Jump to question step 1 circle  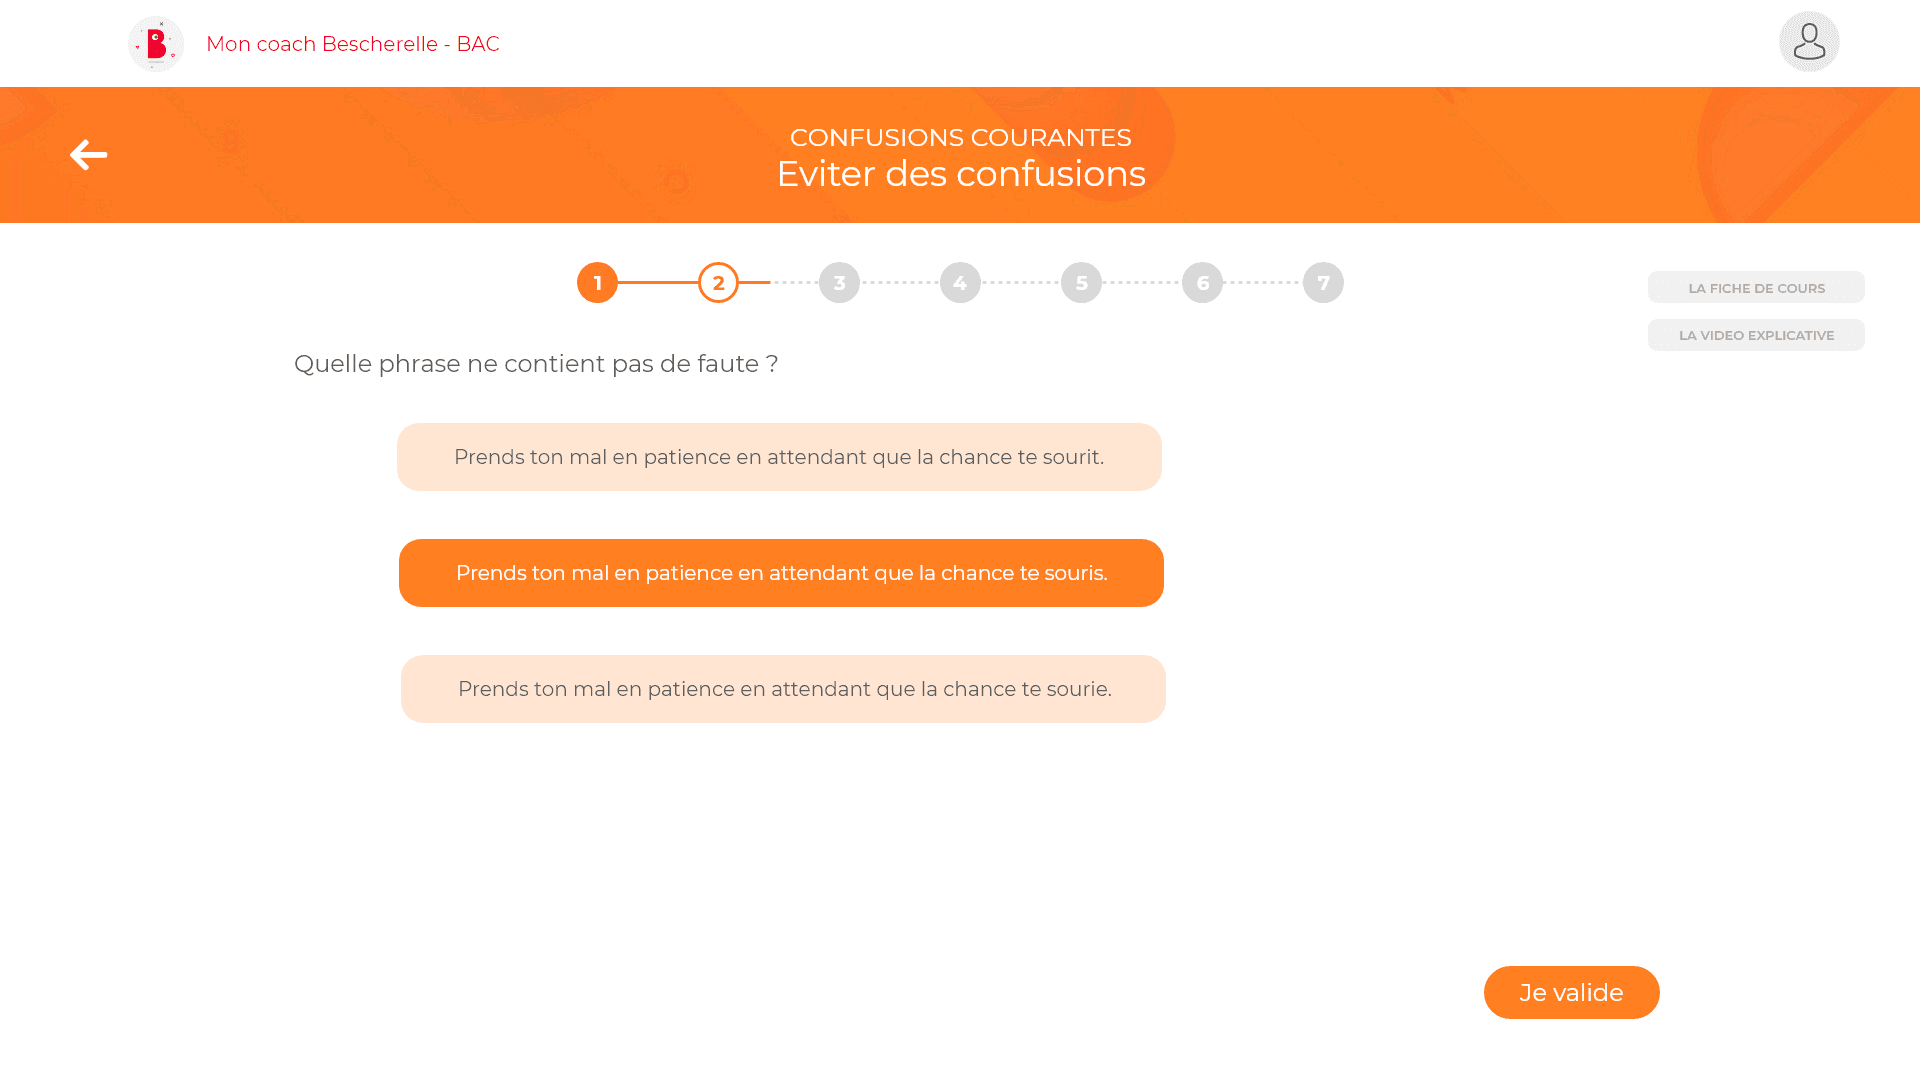coord(598,283)
